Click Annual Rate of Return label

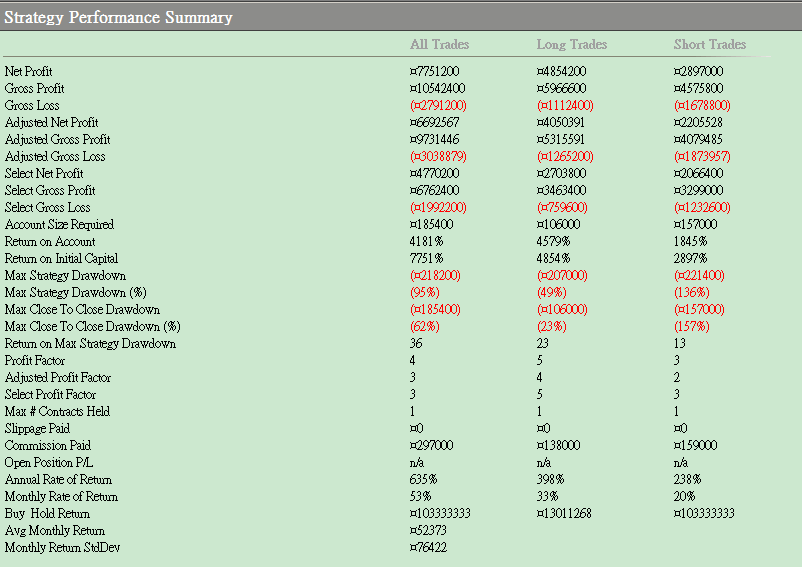click(58, 480)
